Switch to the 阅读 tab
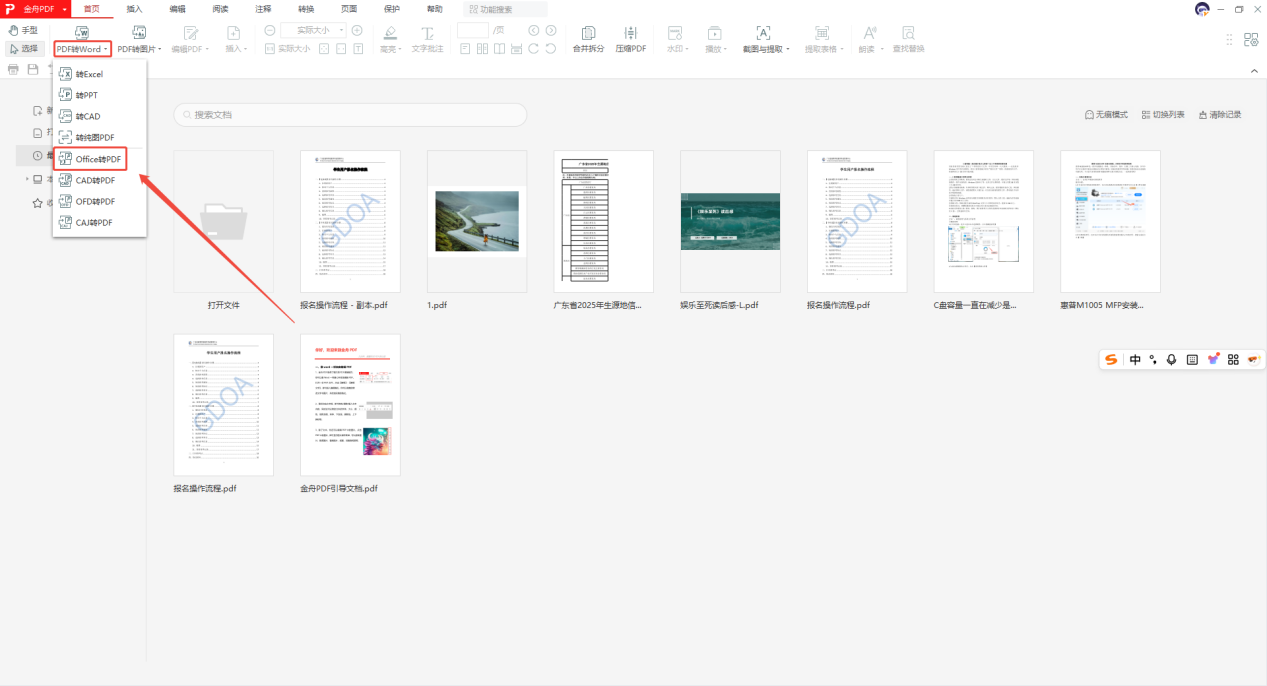Image resolution: width=1267 pixels, height=686 pixels. click(x=220, y=9)
